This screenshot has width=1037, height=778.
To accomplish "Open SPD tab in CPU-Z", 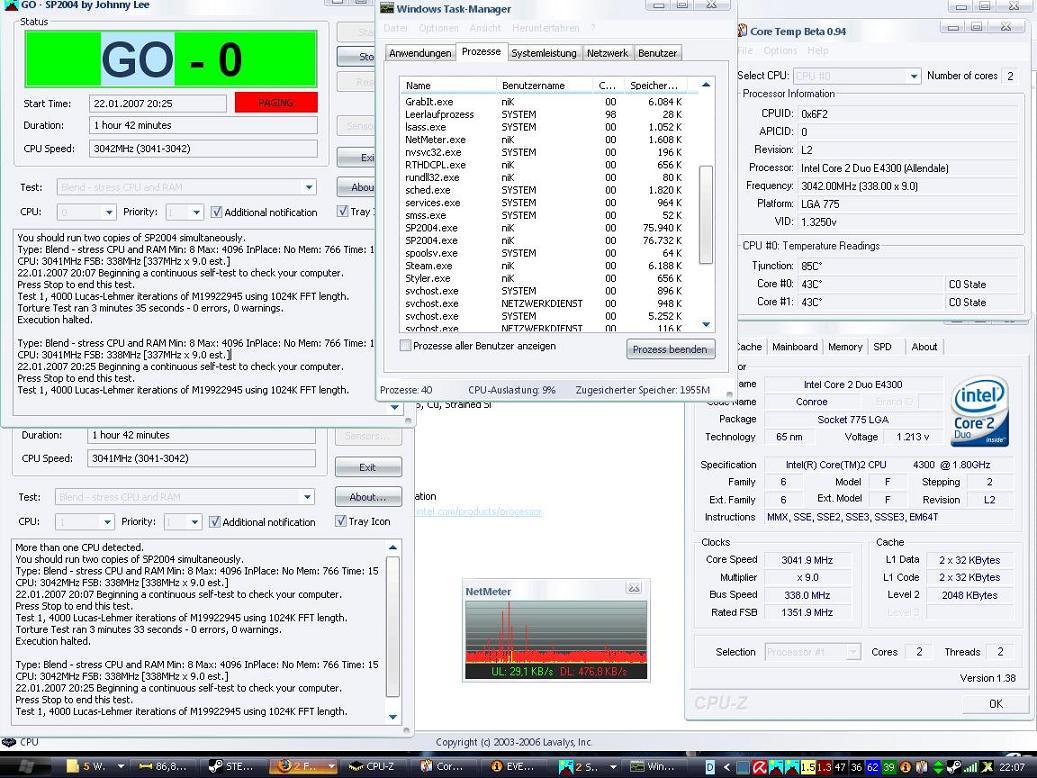I will point(882,347).
